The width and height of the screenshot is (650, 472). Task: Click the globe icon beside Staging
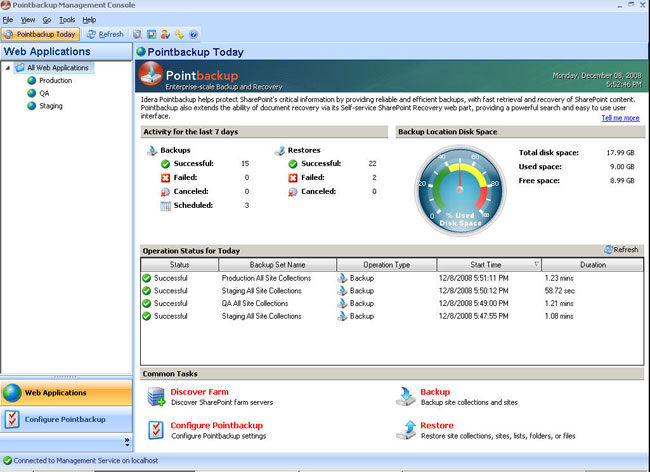32,106
